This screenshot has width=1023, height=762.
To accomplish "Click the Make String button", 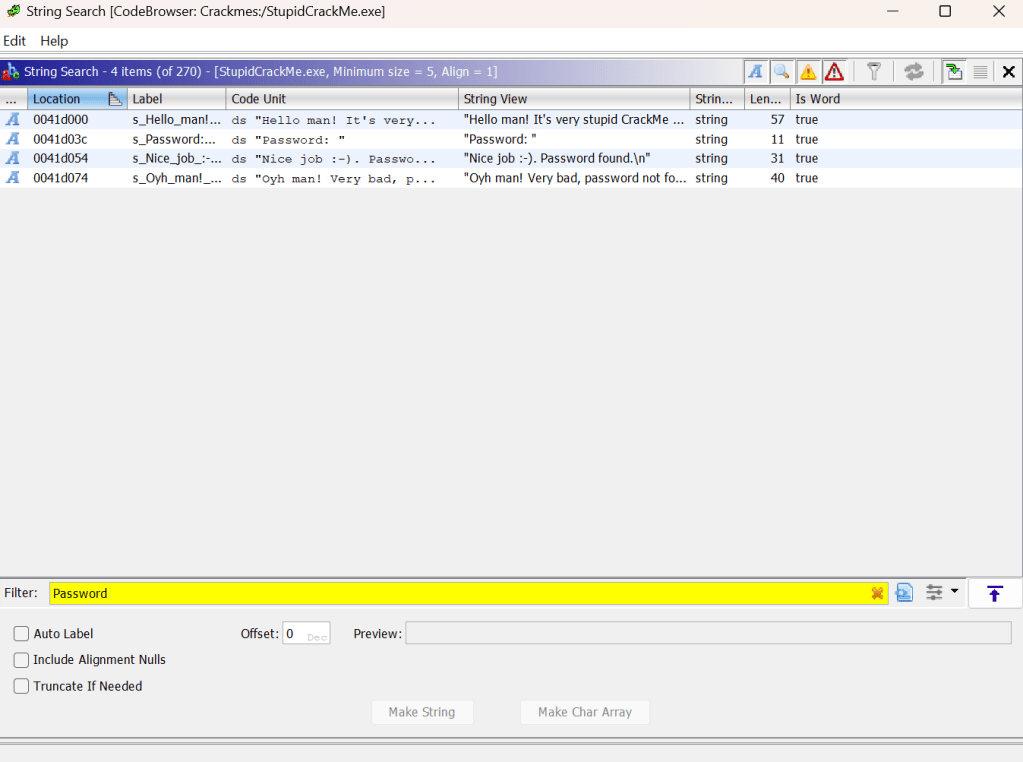I will point(422,712).
